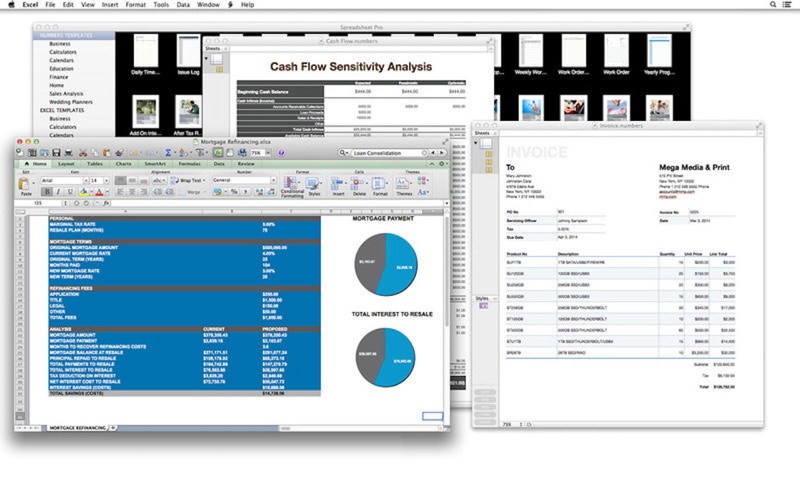800x500 pixels.
Task: Toggle Align Text Right
Action: [143, 192]
